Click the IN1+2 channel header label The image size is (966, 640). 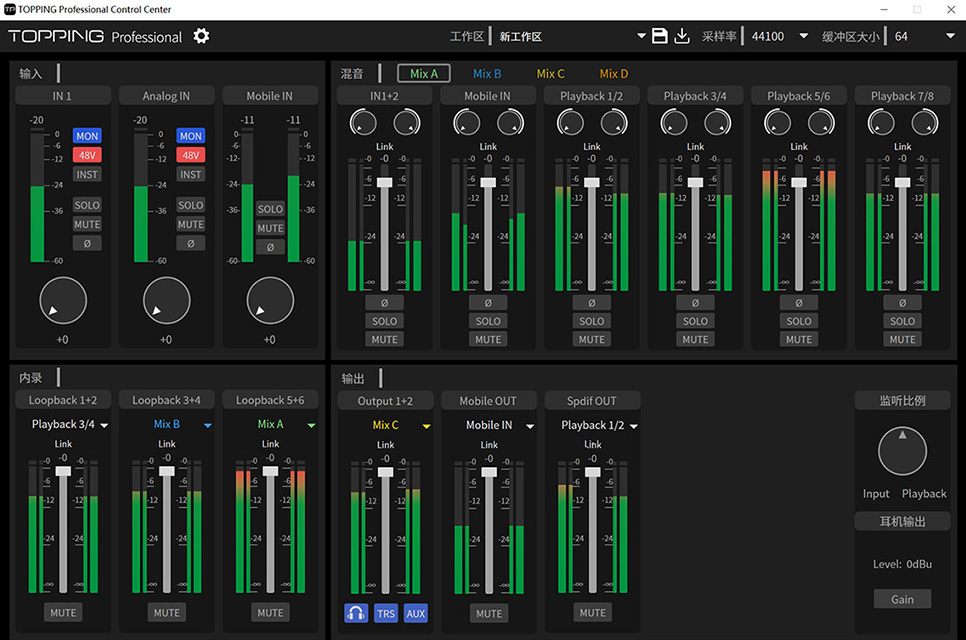(384, 95)
